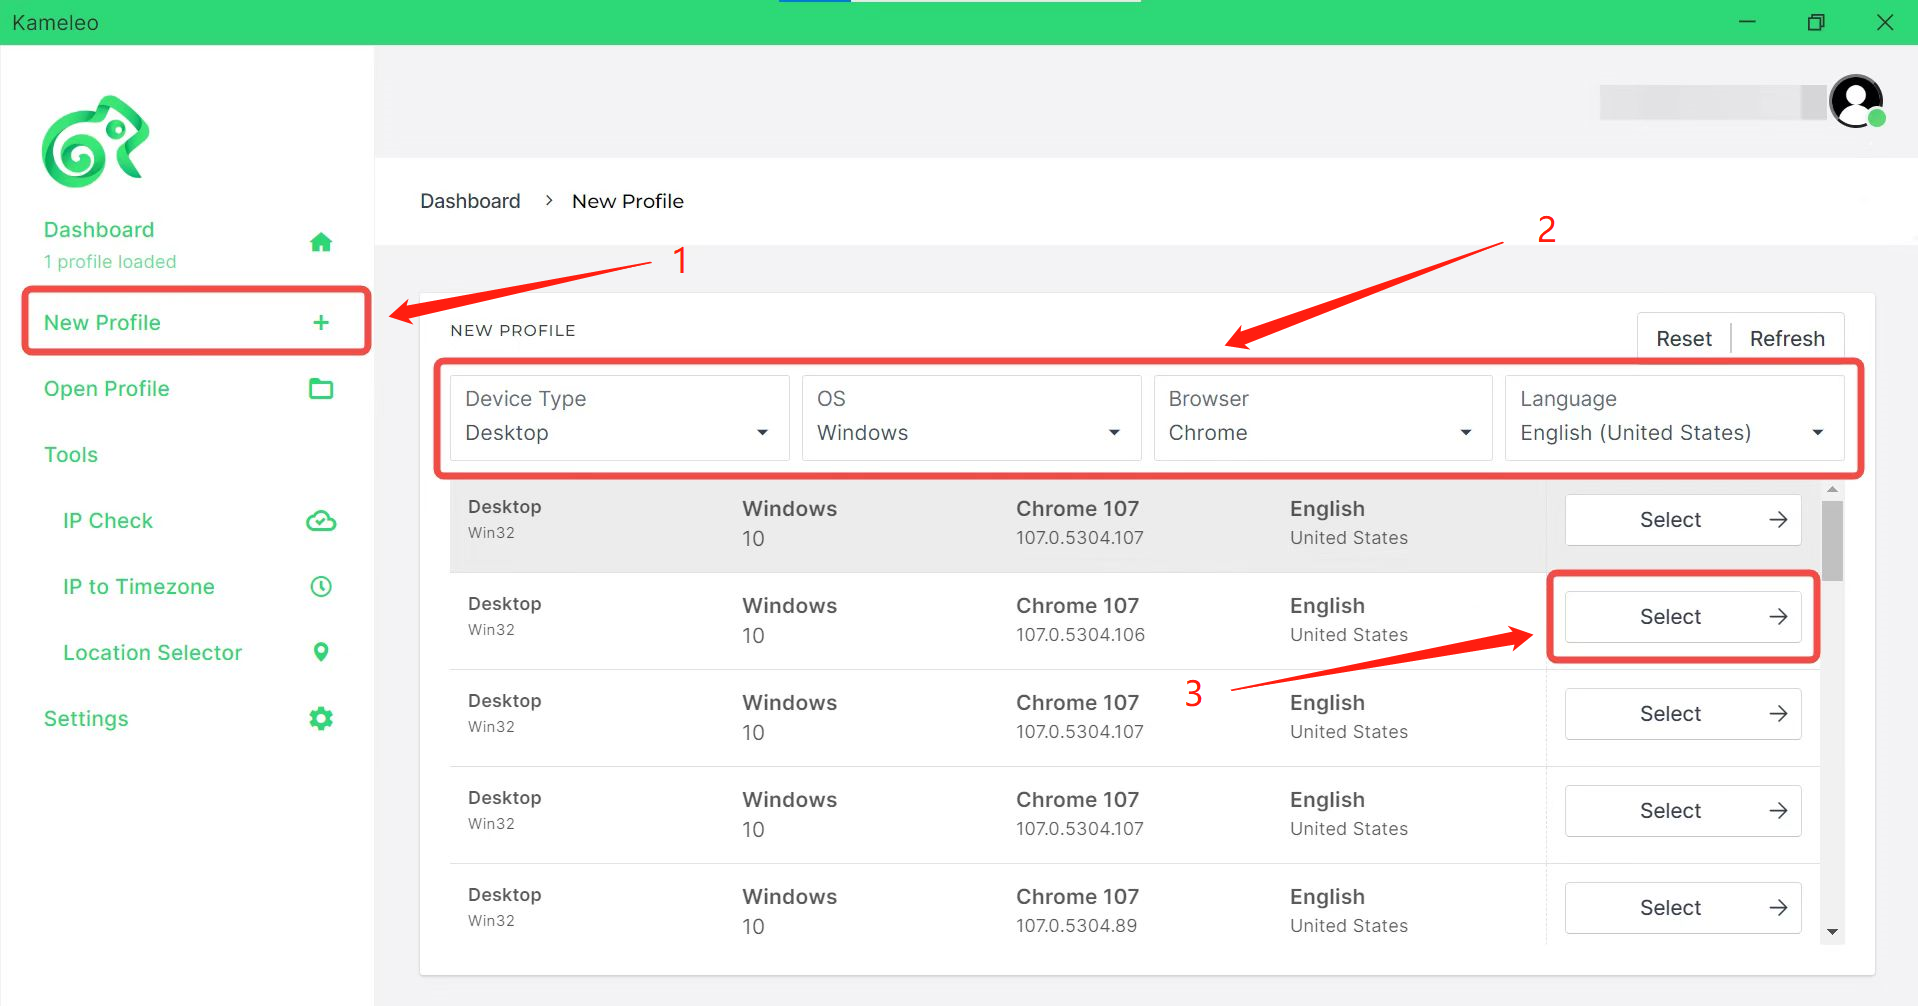Click the scrollbar up arrow

[1832, 490]
